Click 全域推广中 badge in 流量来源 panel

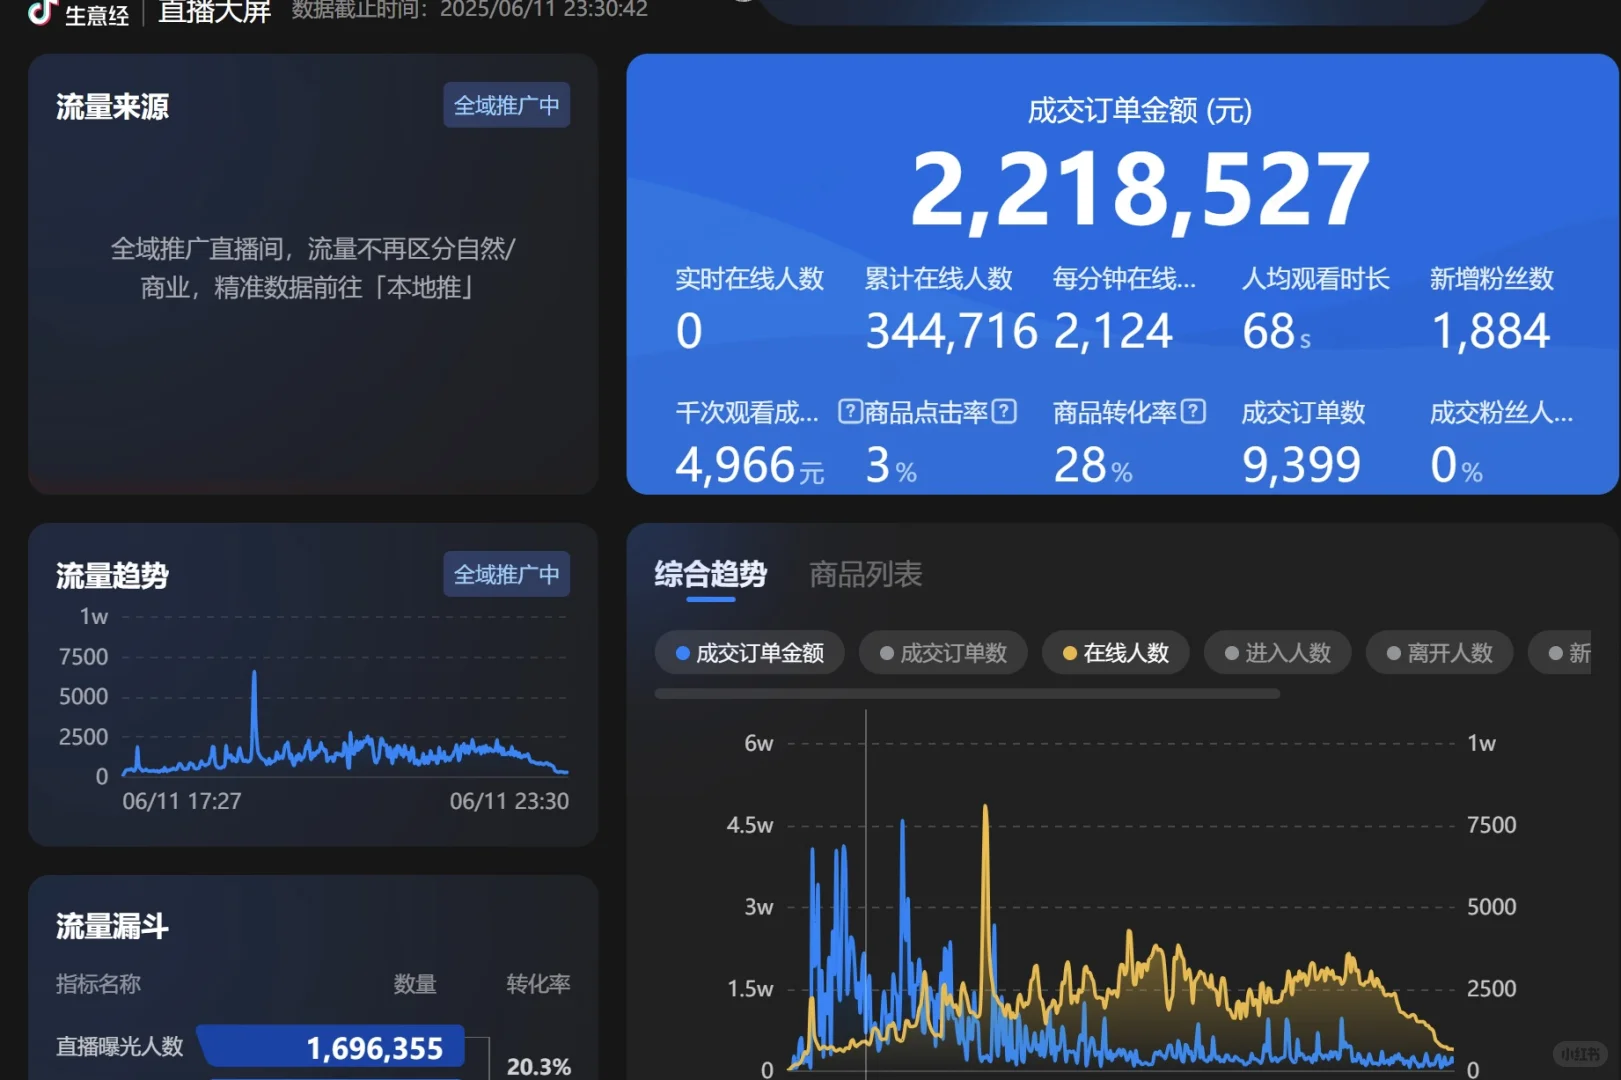coord(506,105)
